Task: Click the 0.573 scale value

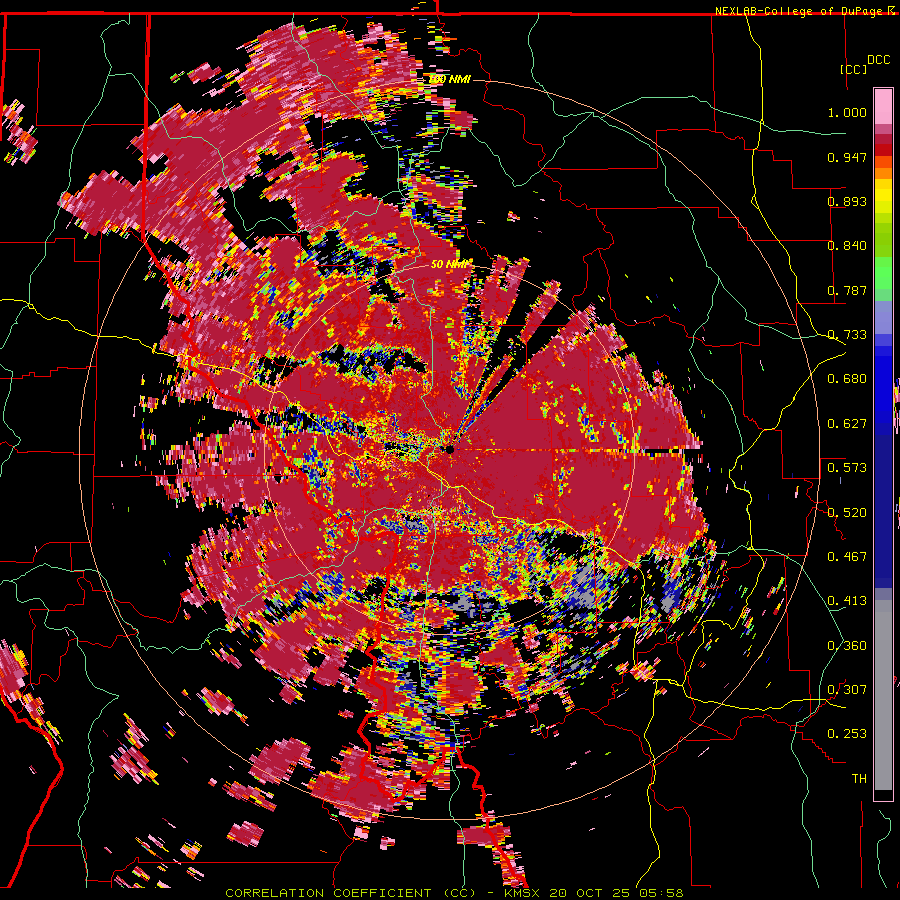Action: tap(847, 468)
